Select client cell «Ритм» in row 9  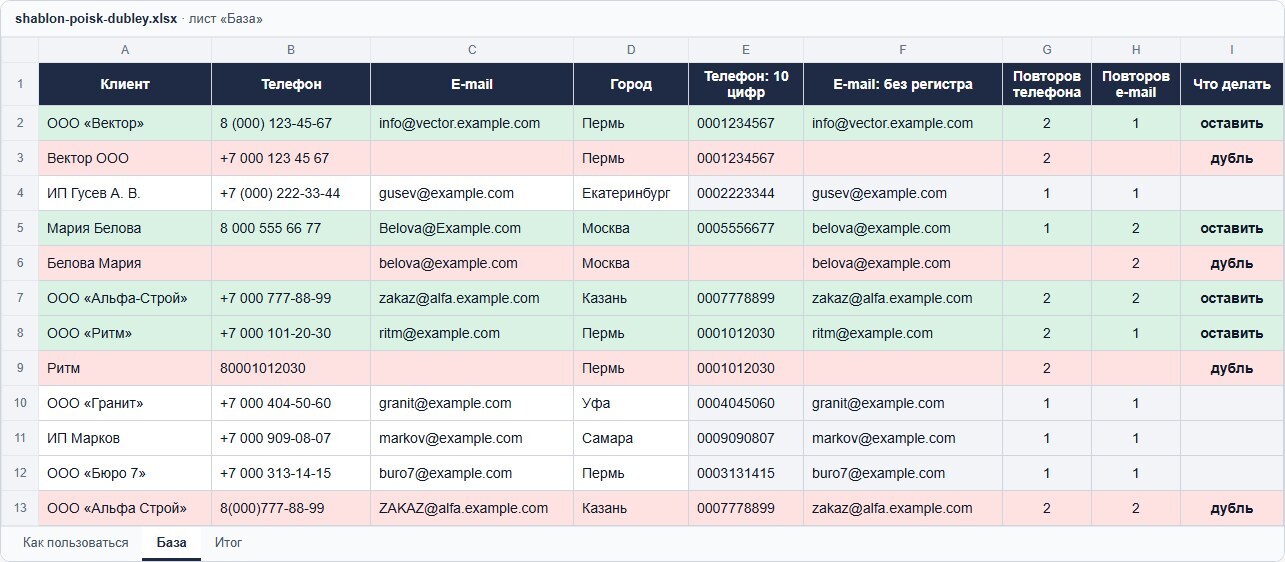pyautogui.click(x=125, y=368)
